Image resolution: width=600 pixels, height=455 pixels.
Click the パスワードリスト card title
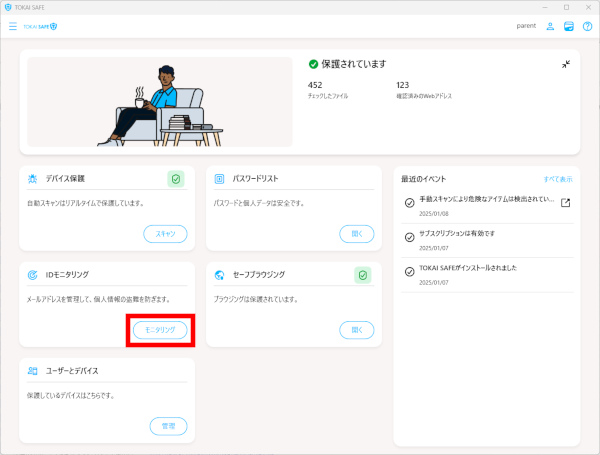[x=256, y=179]
